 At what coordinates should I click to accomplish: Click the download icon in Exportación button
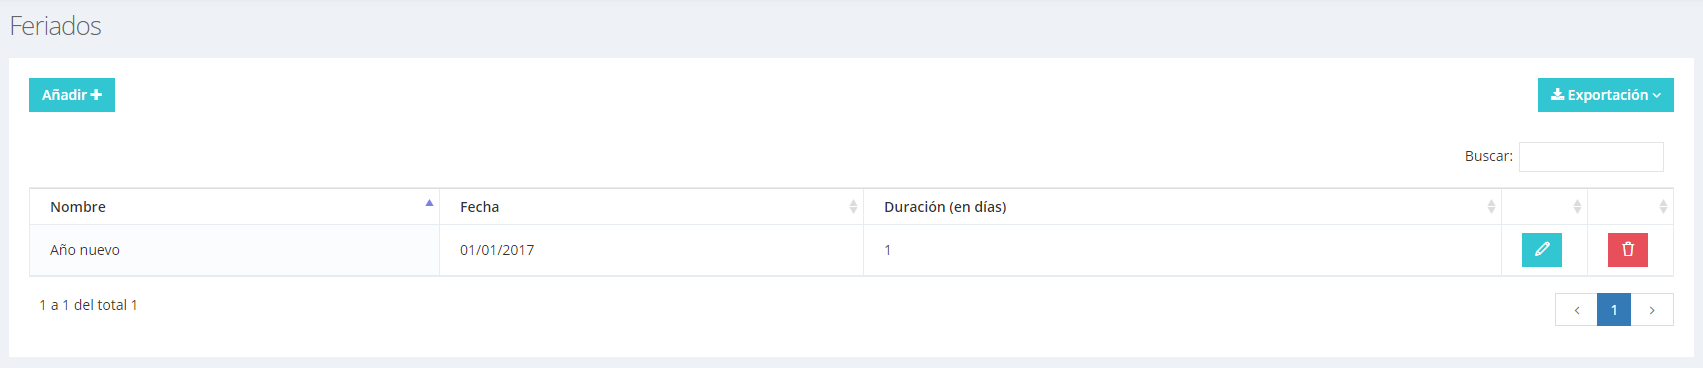(1557, 95)
